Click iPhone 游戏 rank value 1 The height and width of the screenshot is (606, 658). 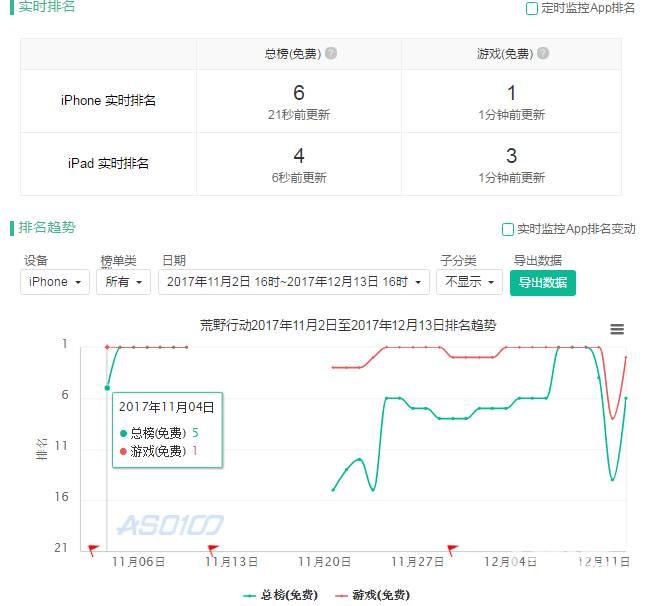tap(511, 93)
